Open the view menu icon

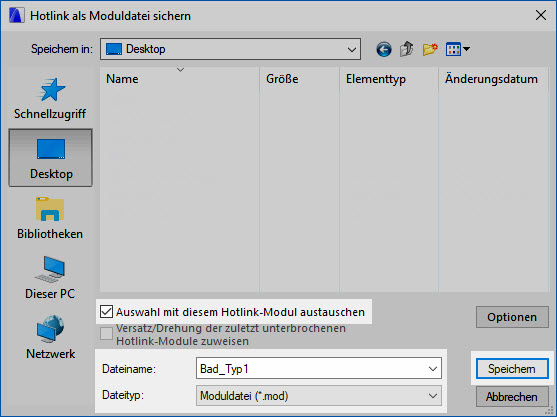tap(458, 49)
